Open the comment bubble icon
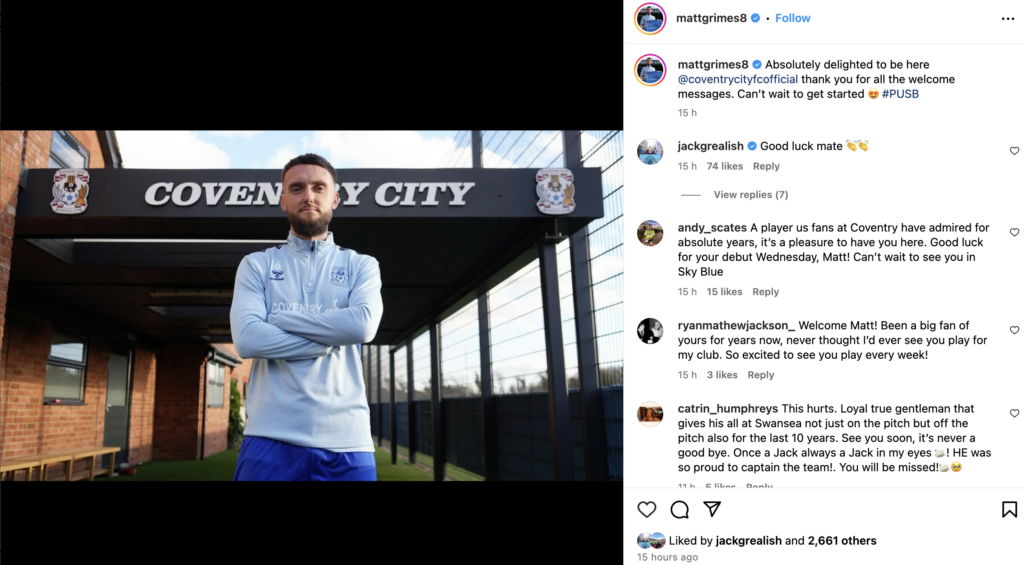This screenshot has height=565, width=1024. tap(679, 509)
